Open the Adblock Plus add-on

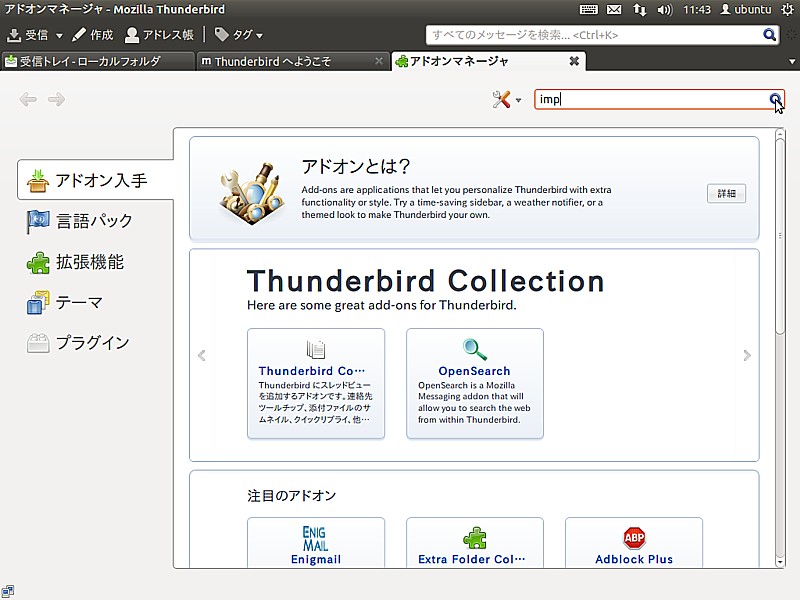pyautogui.click(x=634, y=543)
